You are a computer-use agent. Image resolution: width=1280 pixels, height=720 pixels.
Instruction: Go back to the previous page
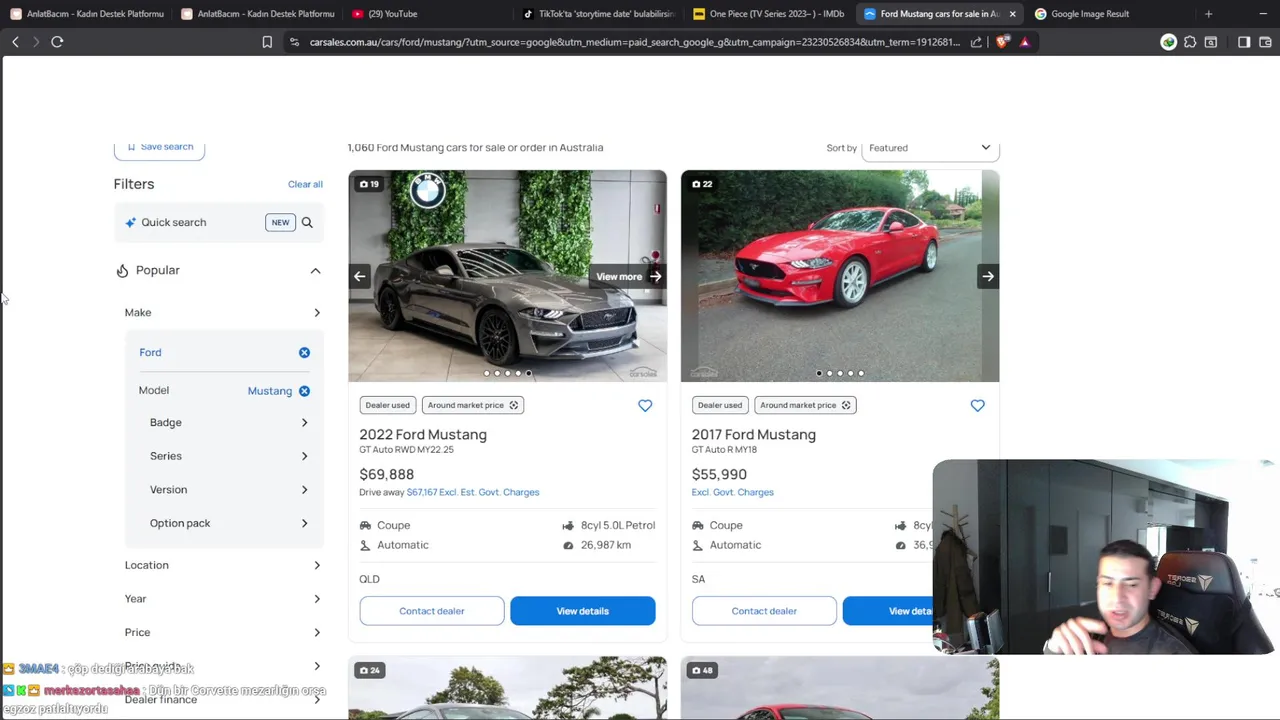tap(15, 42)
